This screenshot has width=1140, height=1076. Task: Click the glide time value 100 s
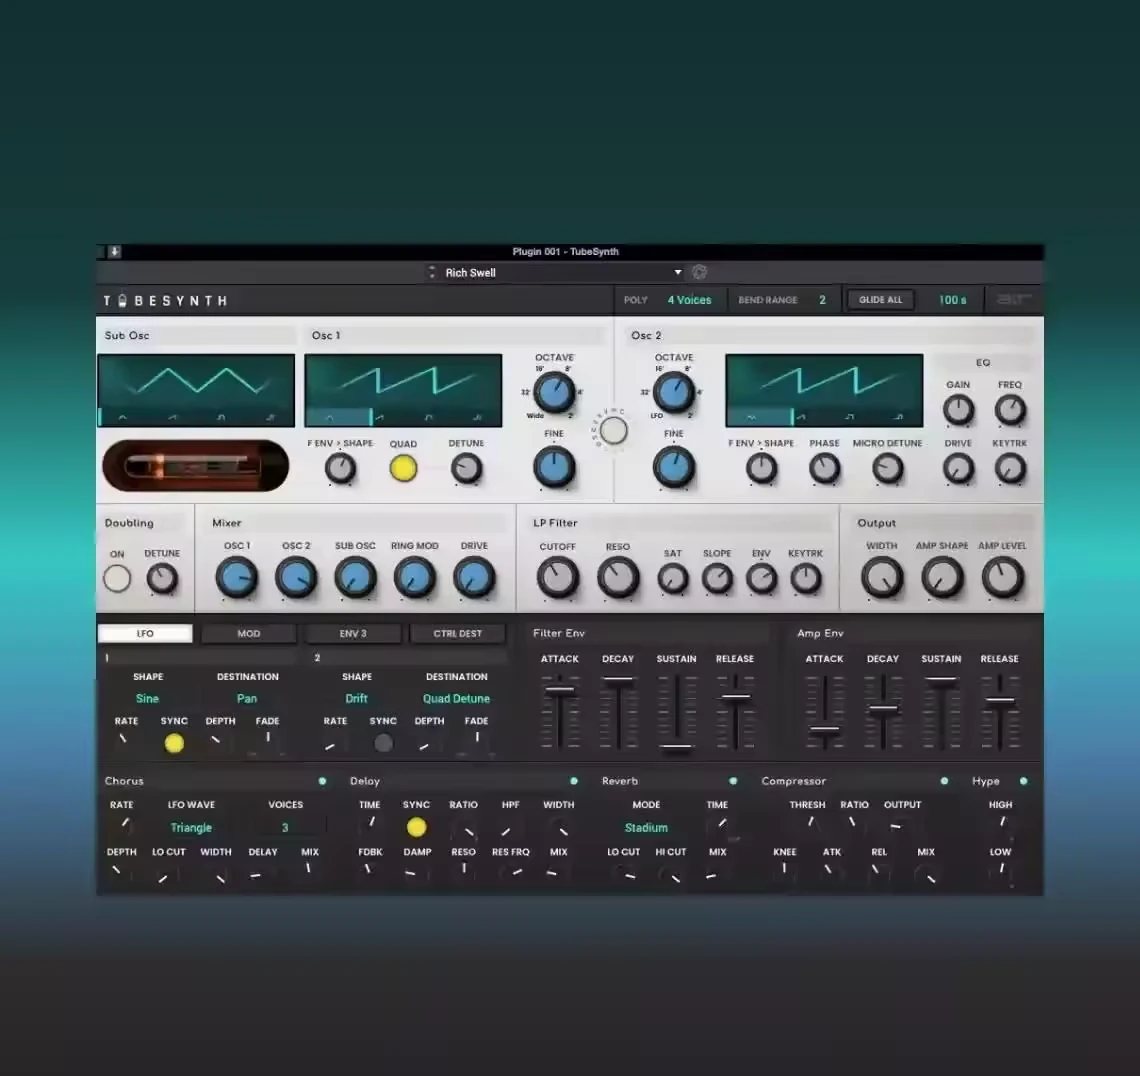click(x=952, y=300)
